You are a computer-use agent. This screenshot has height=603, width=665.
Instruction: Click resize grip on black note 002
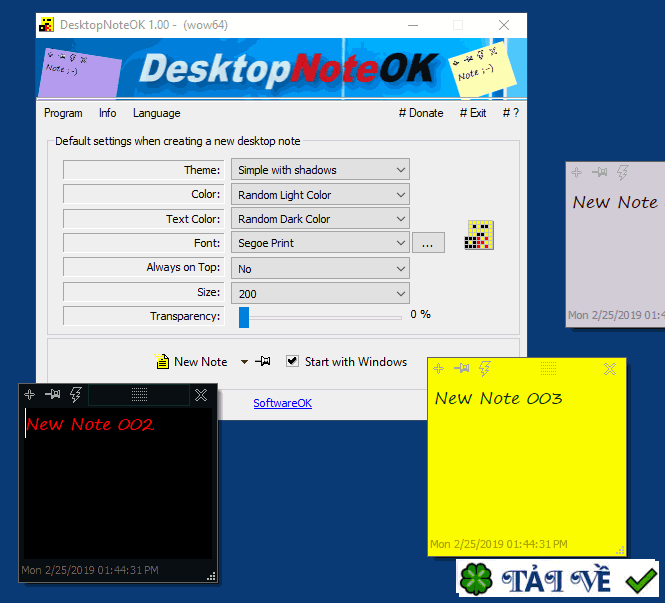211,576
